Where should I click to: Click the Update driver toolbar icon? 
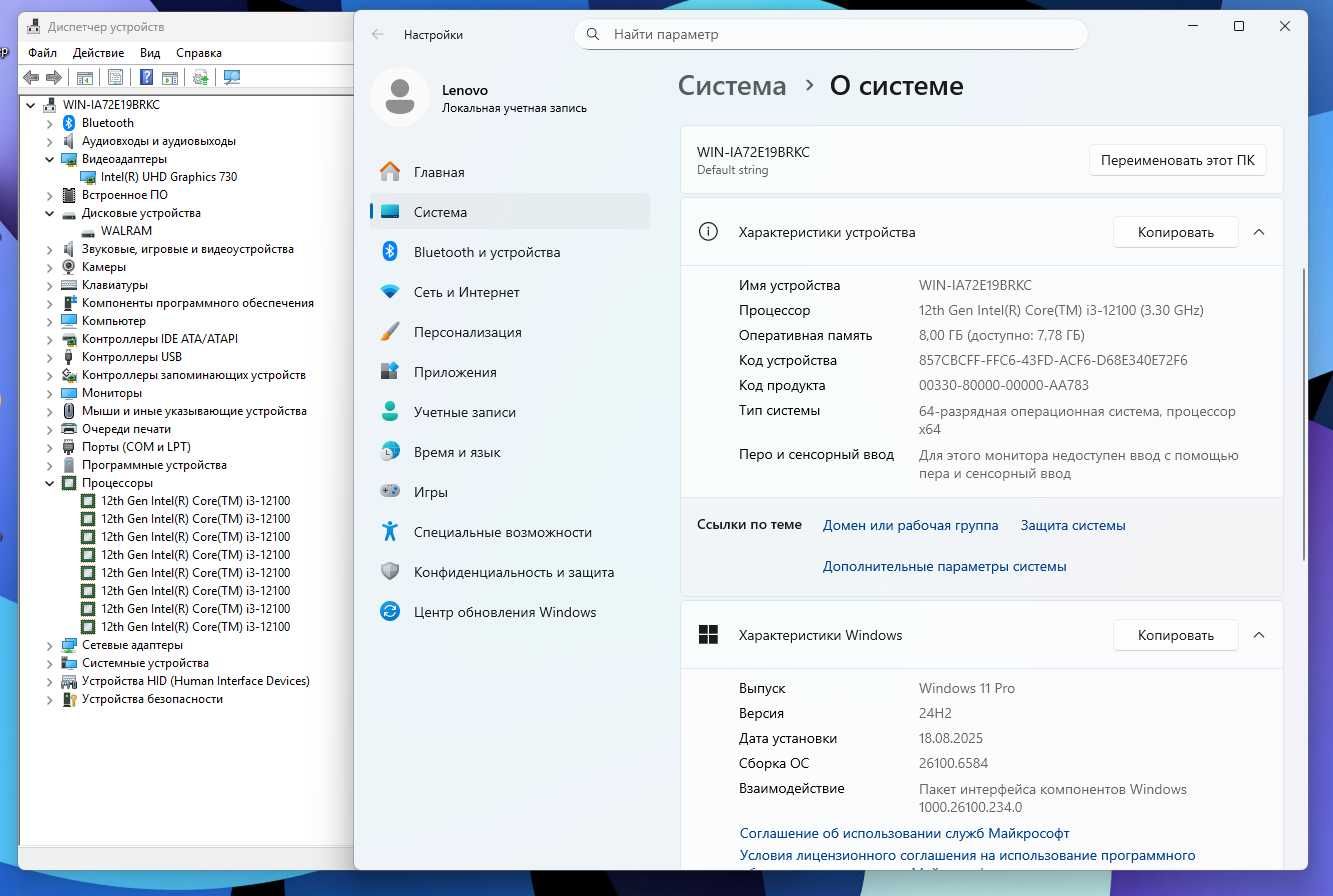click(201, 77)
